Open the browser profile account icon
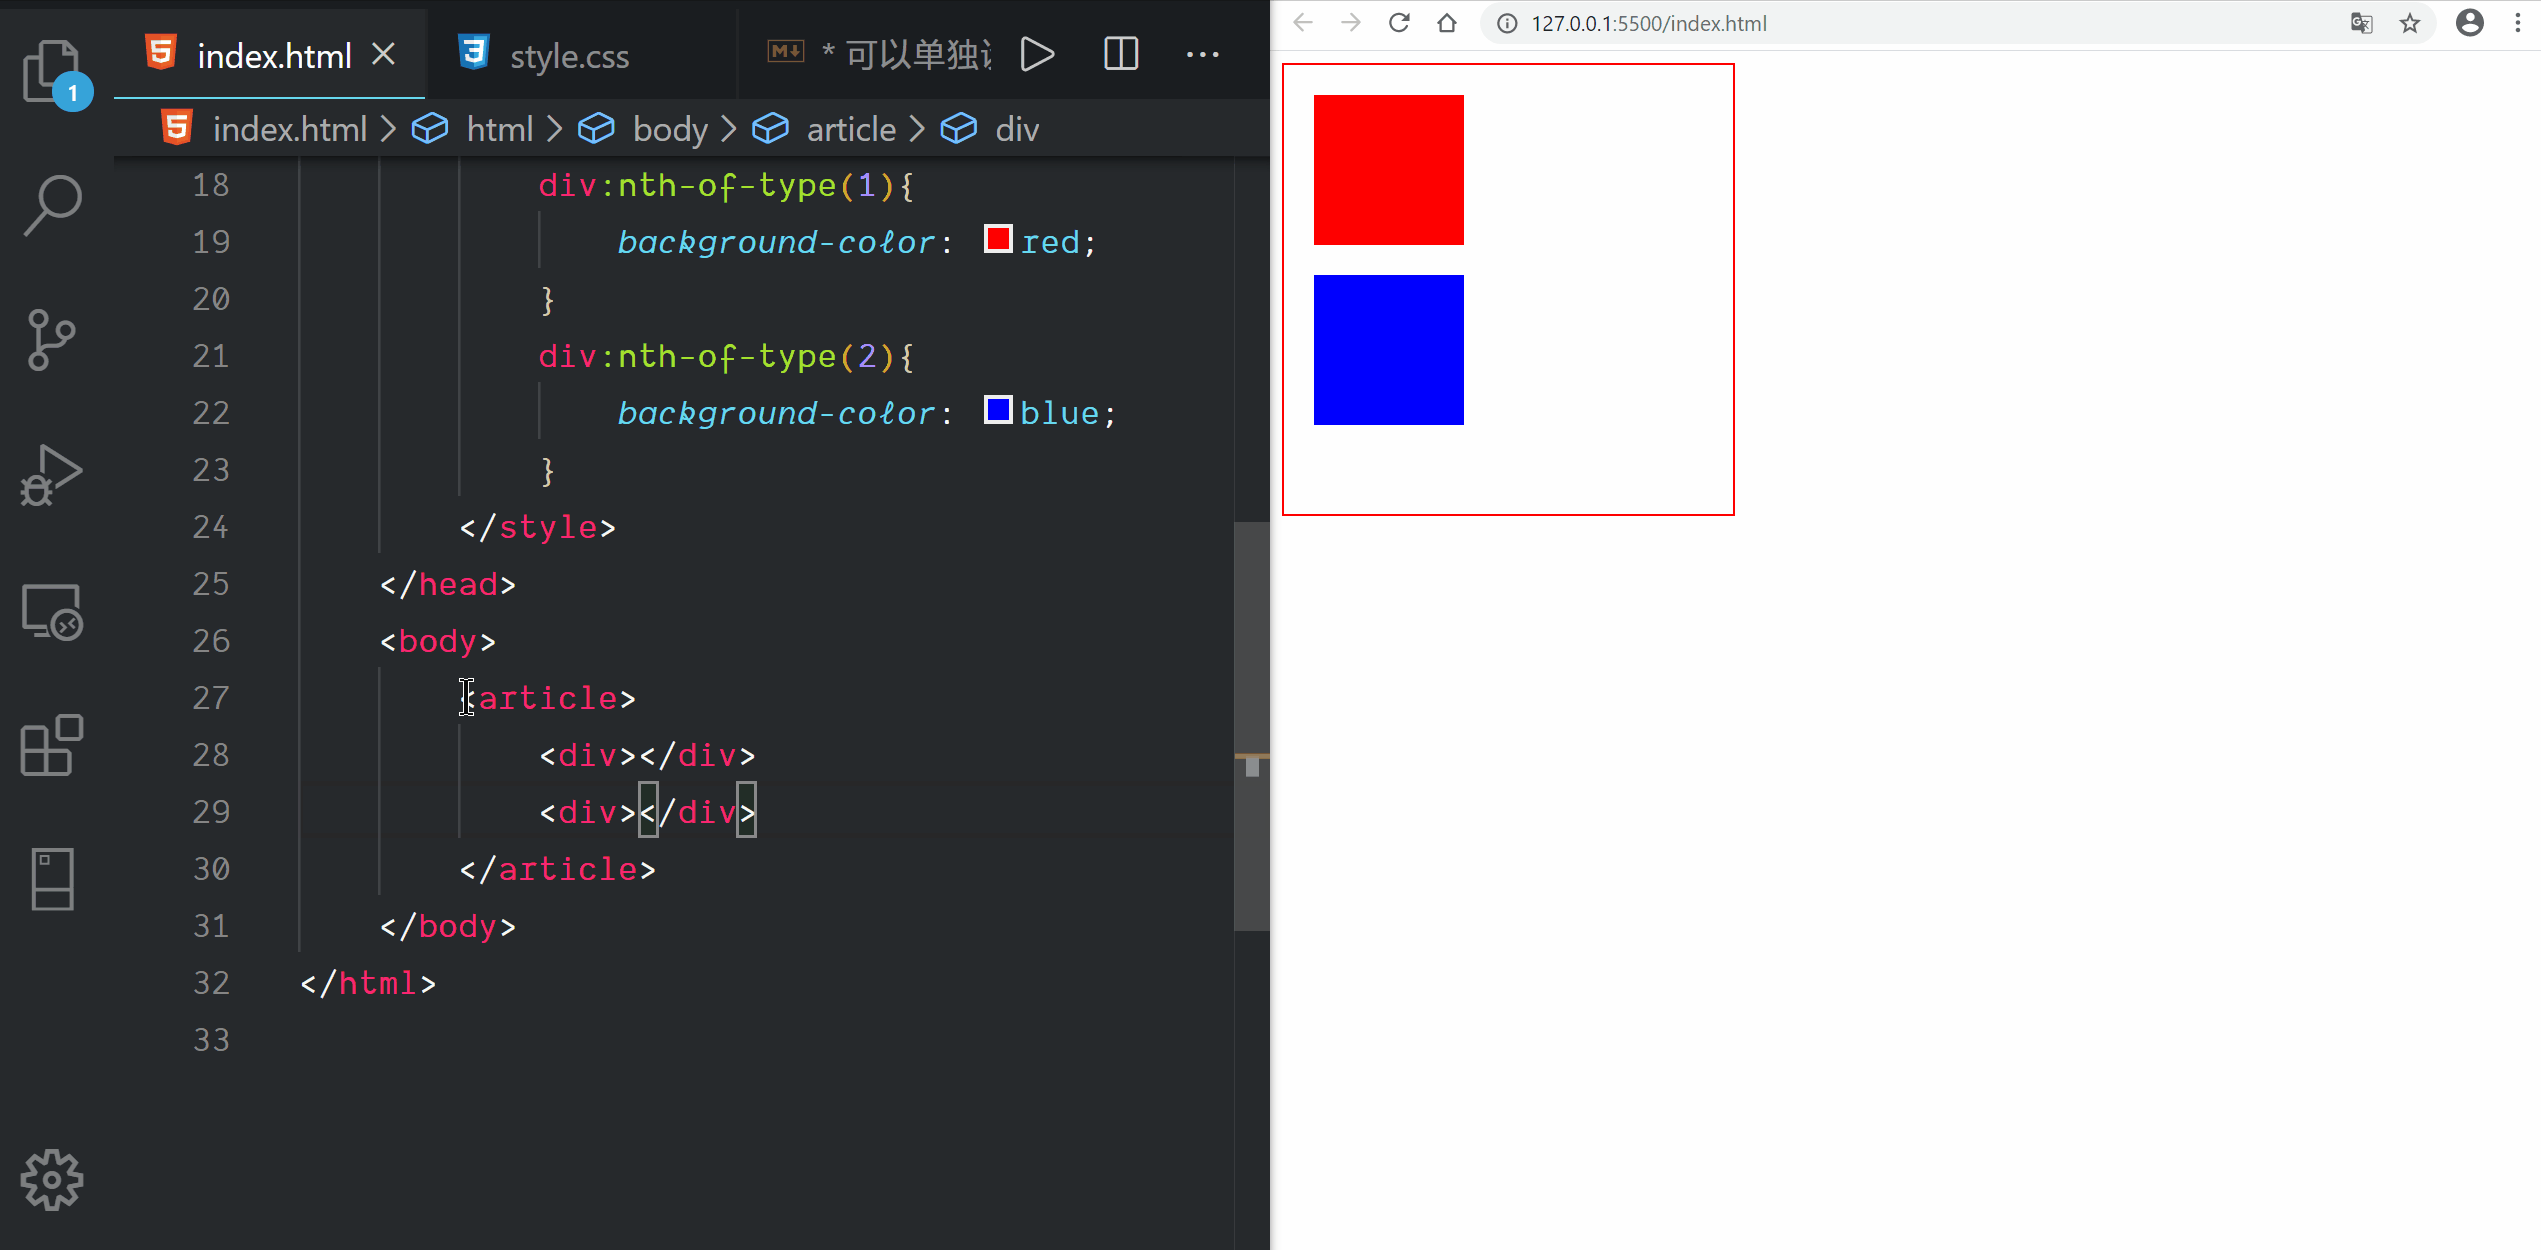Viewport: 2541px width, 1250px height. pyautogui.click(x=2470, y=23)
